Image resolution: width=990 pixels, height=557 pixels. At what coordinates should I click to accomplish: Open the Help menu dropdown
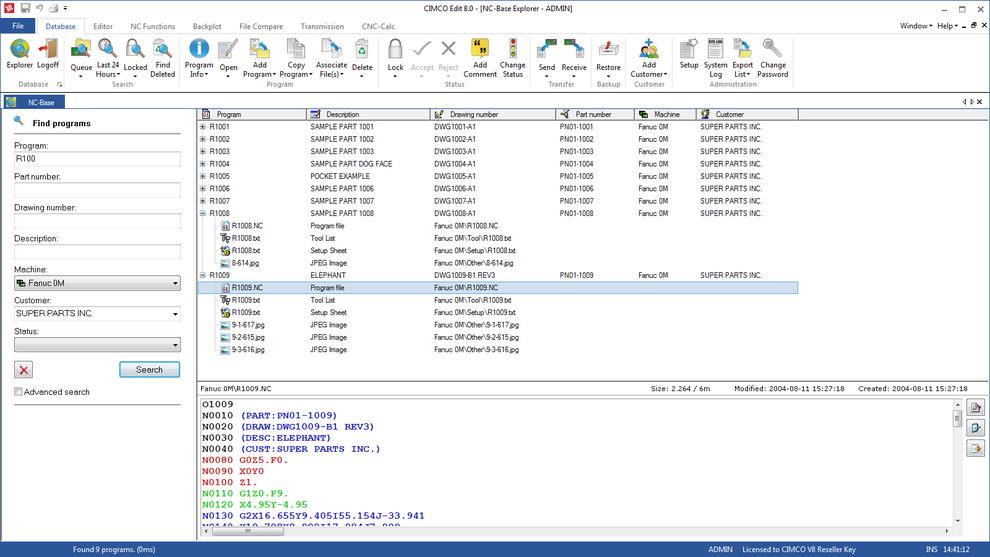[x=947, y=26]
